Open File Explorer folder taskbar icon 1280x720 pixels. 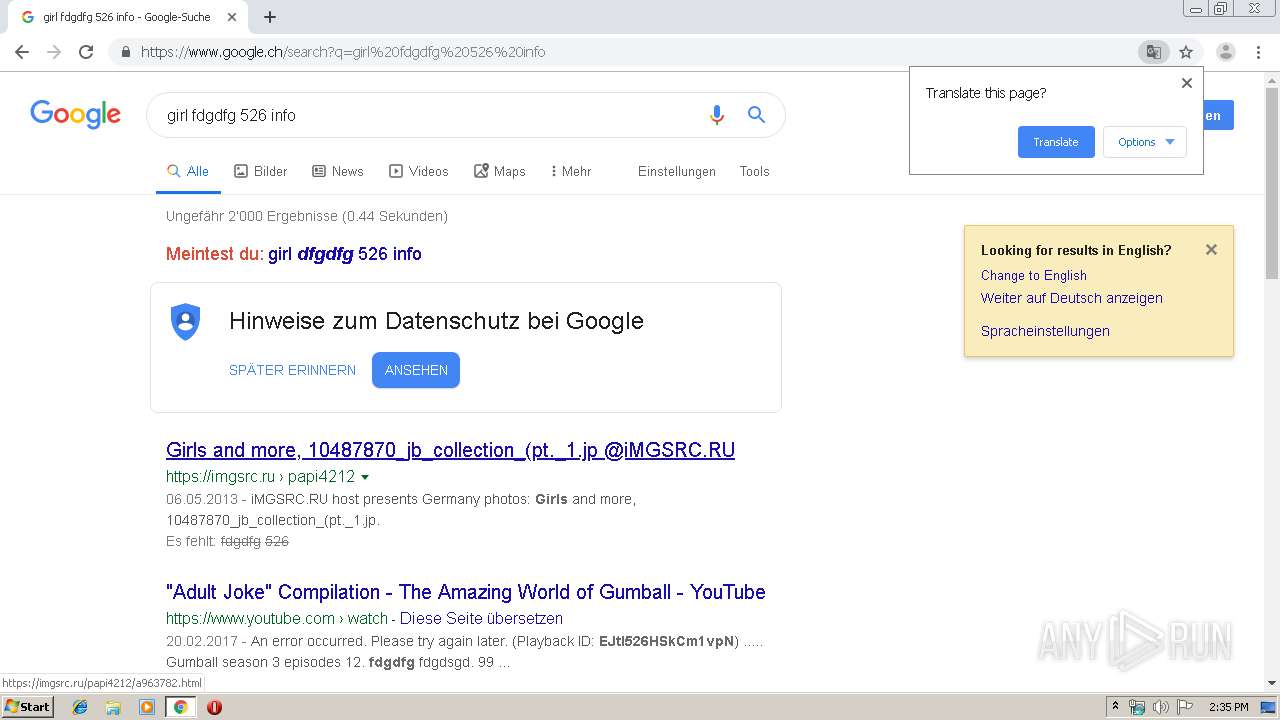(113, 707)
